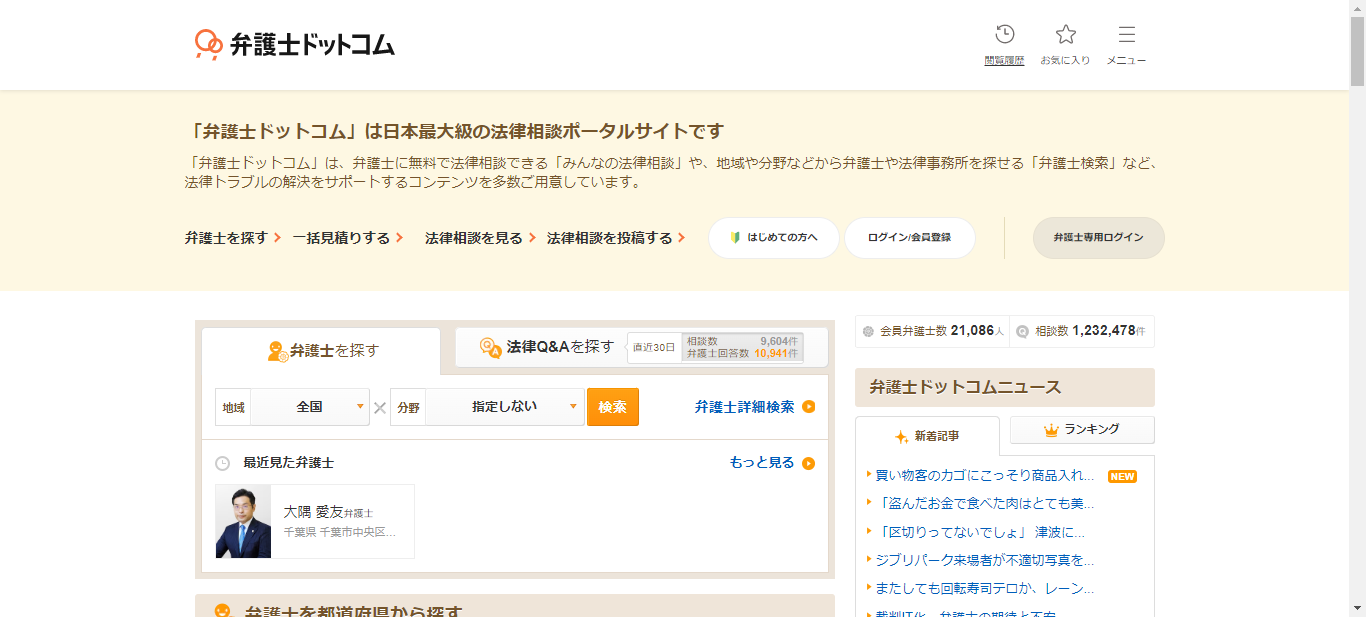Open news article 買い物客のカゴにこっそり商品入れ
The height and width of the screenshot is (617, 1366).
pos(985,476)
